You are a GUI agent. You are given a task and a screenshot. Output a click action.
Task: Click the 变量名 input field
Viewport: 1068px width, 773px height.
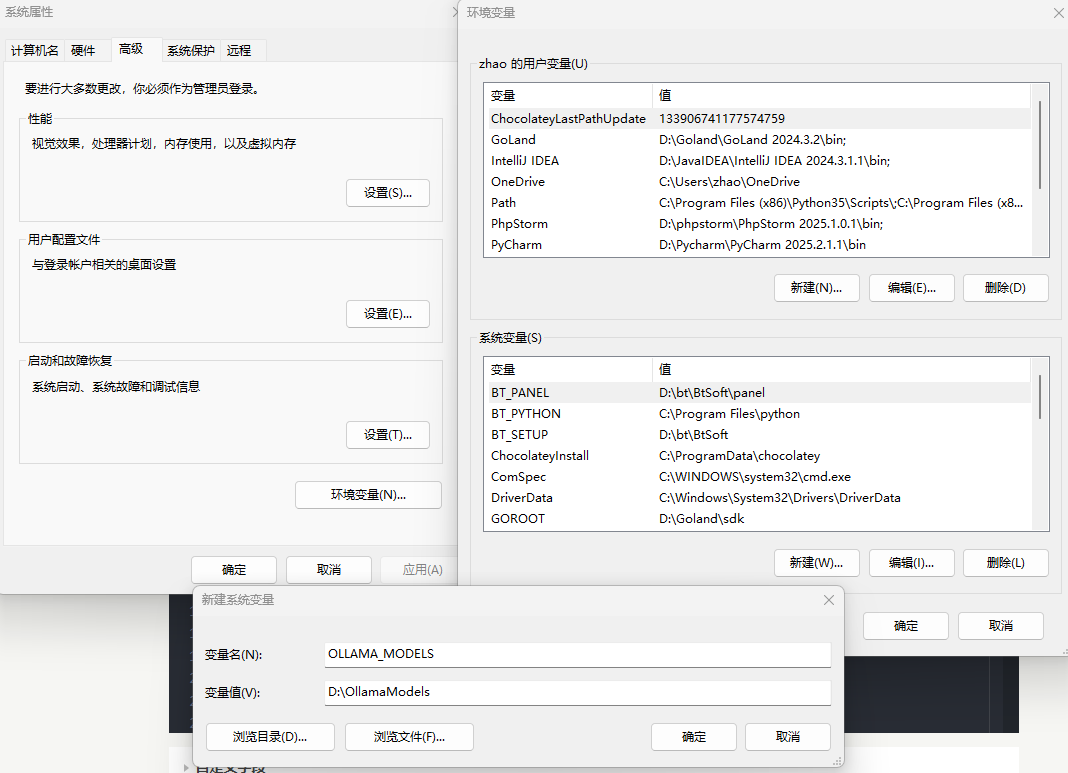pyautogui.click(x=577, y=654)
